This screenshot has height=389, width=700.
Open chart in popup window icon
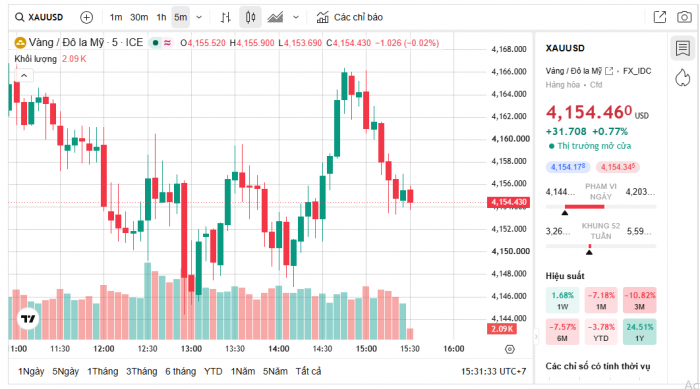click(660, 17)
